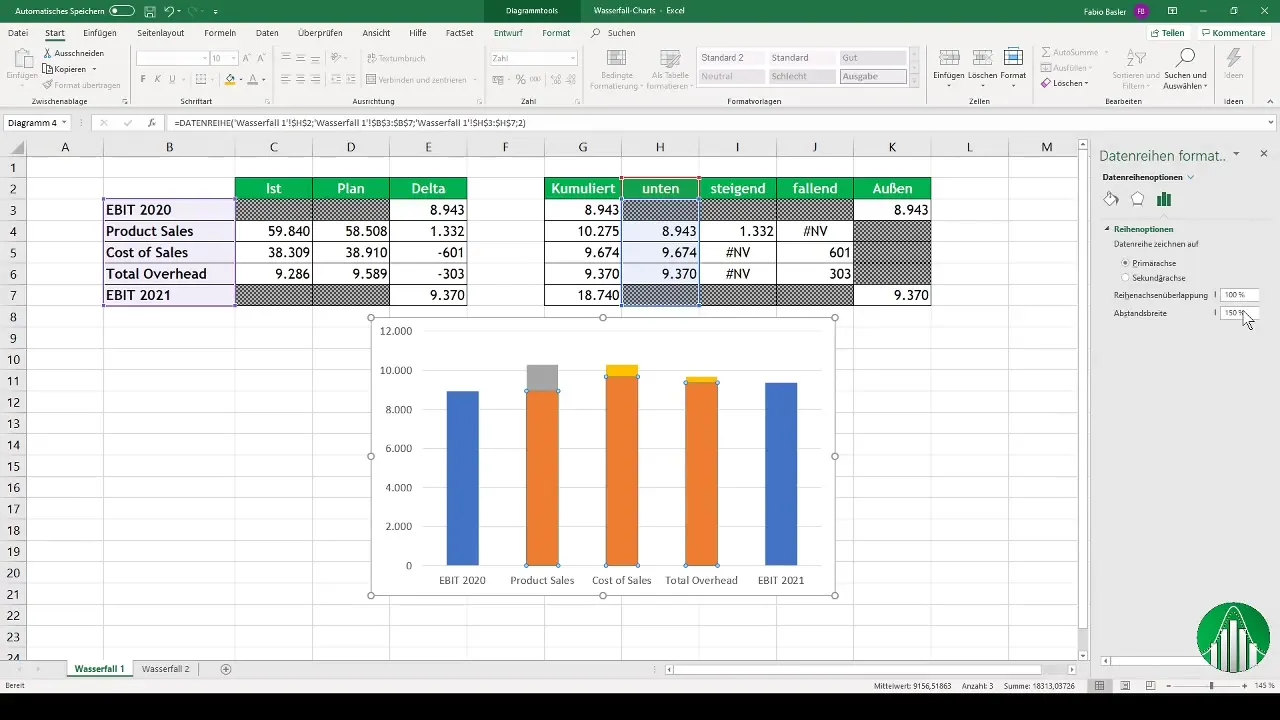1280x720 pixels.
Task: Open the Zahl number format dropdown
Action: tap(573, 58)
